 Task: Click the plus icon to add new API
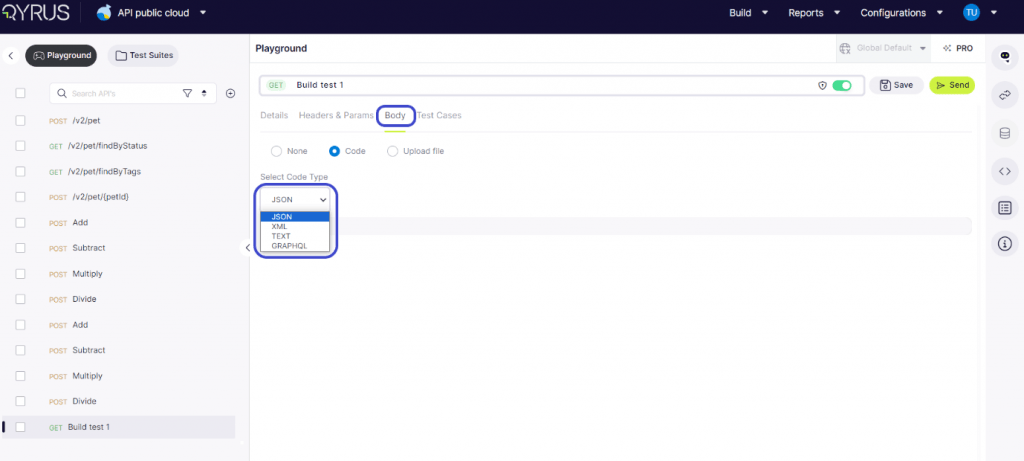(x=230, y=93)
